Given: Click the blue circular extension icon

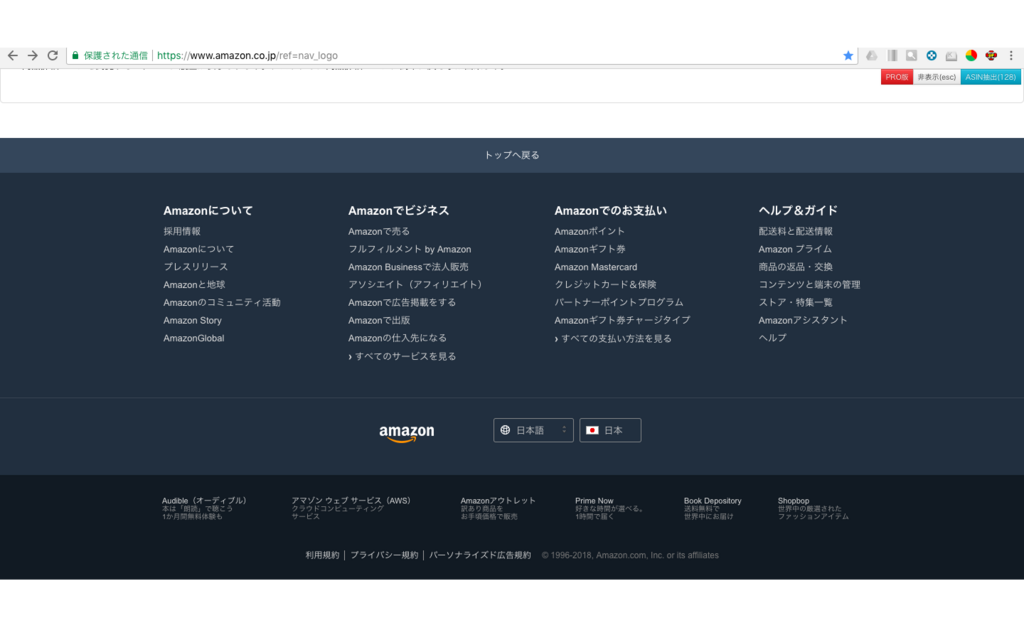Looking at the screenshot, I should point(931,56).
